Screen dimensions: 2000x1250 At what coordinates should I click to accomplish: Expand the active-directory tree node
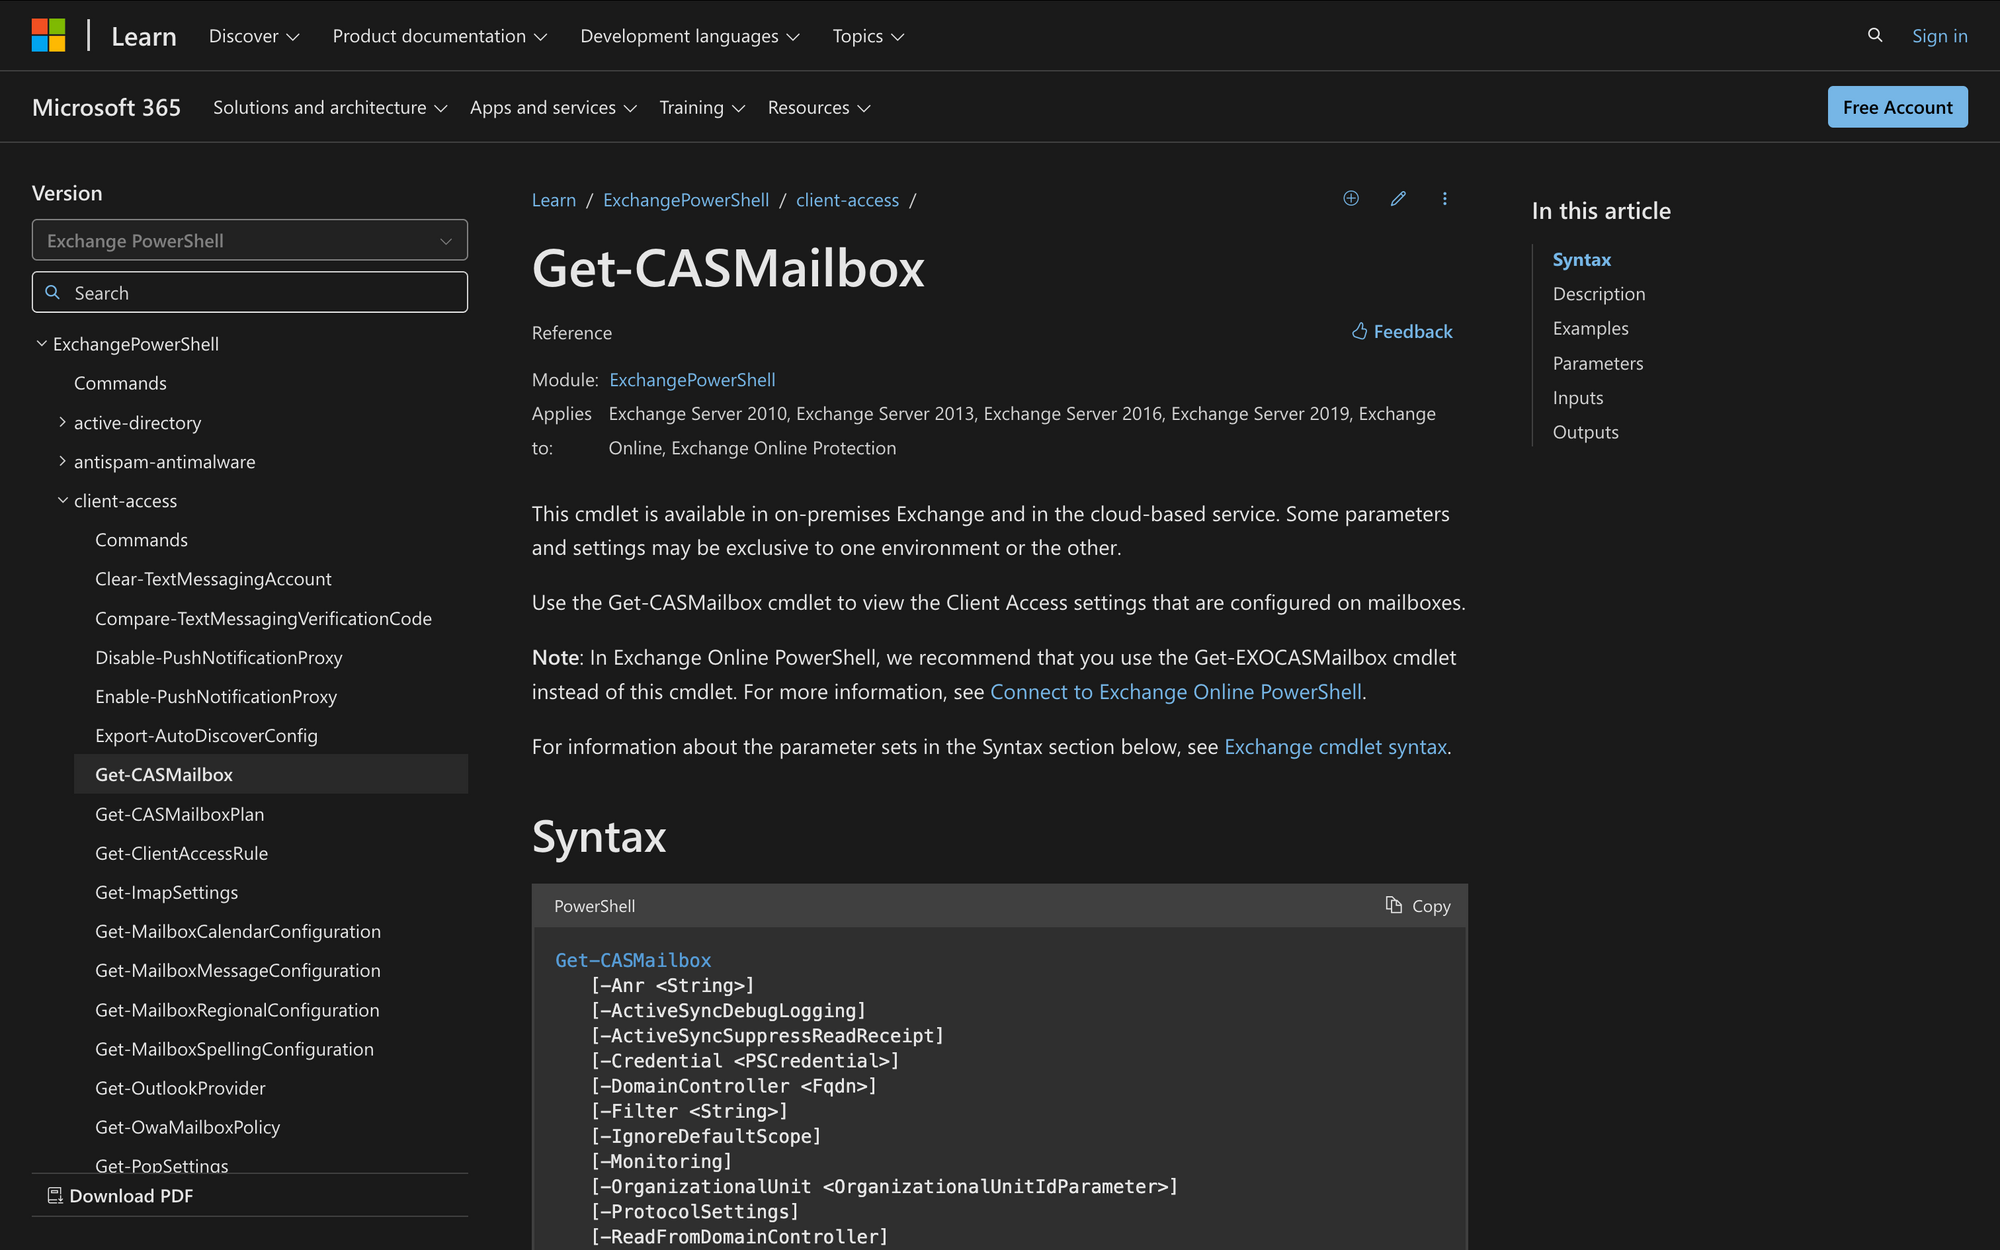point(63,422)
